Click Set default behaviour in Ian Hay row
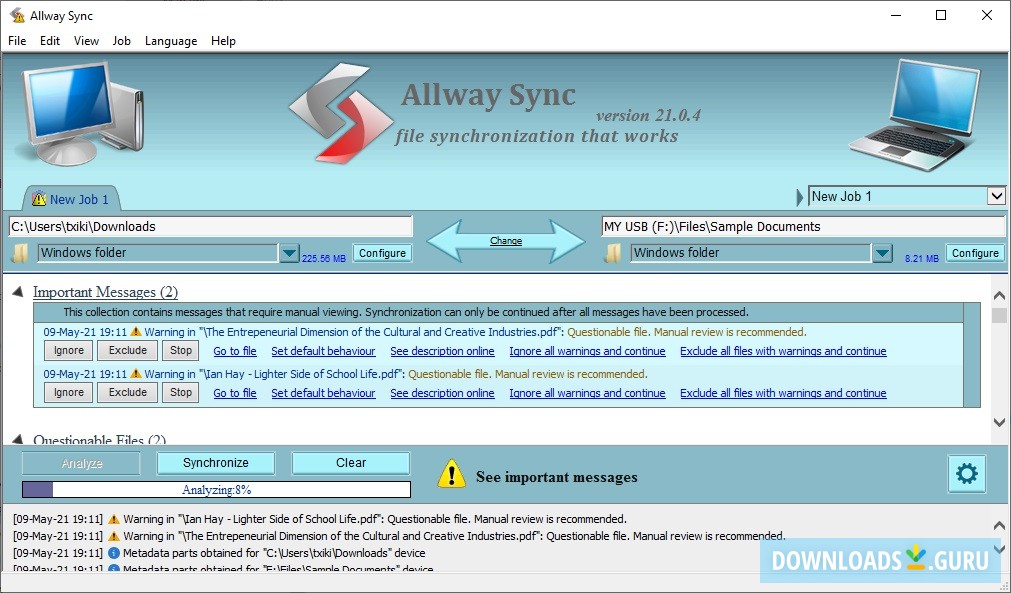 323,393
